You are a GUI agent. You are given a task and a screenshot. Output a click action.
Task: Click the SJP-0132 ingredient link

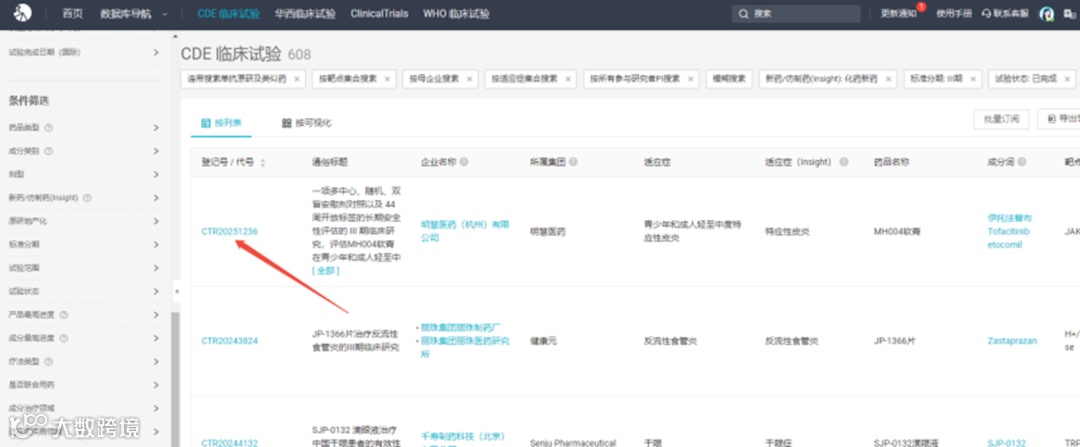click(1006, 443)
